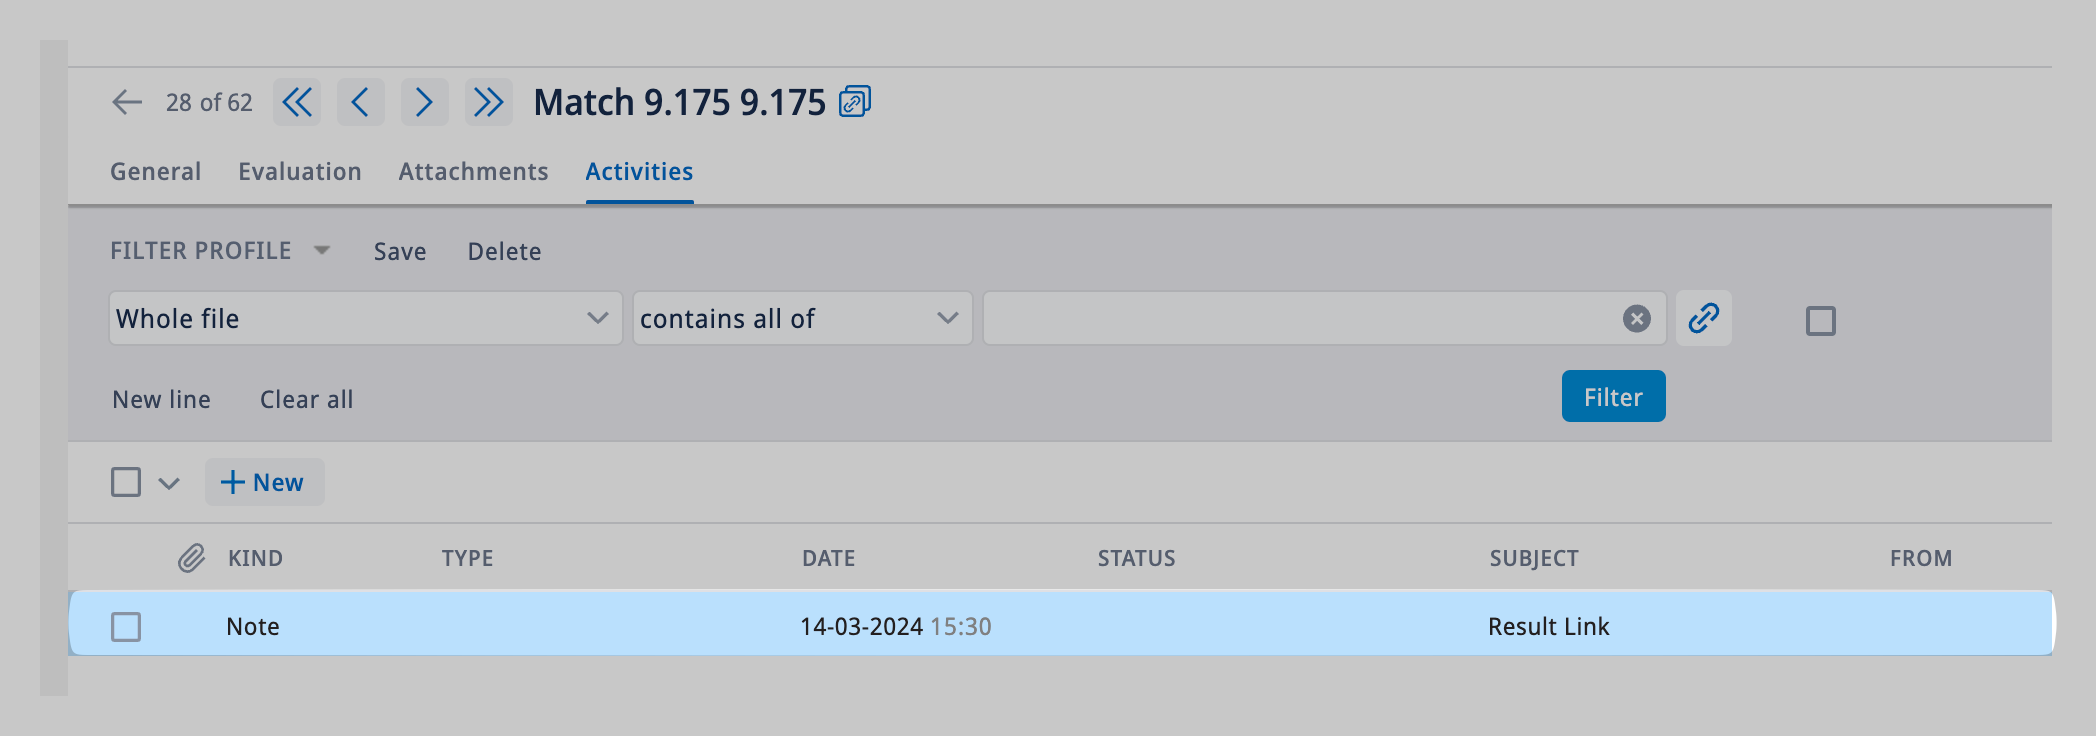Go to the previous record

click(x=361, y=102)
